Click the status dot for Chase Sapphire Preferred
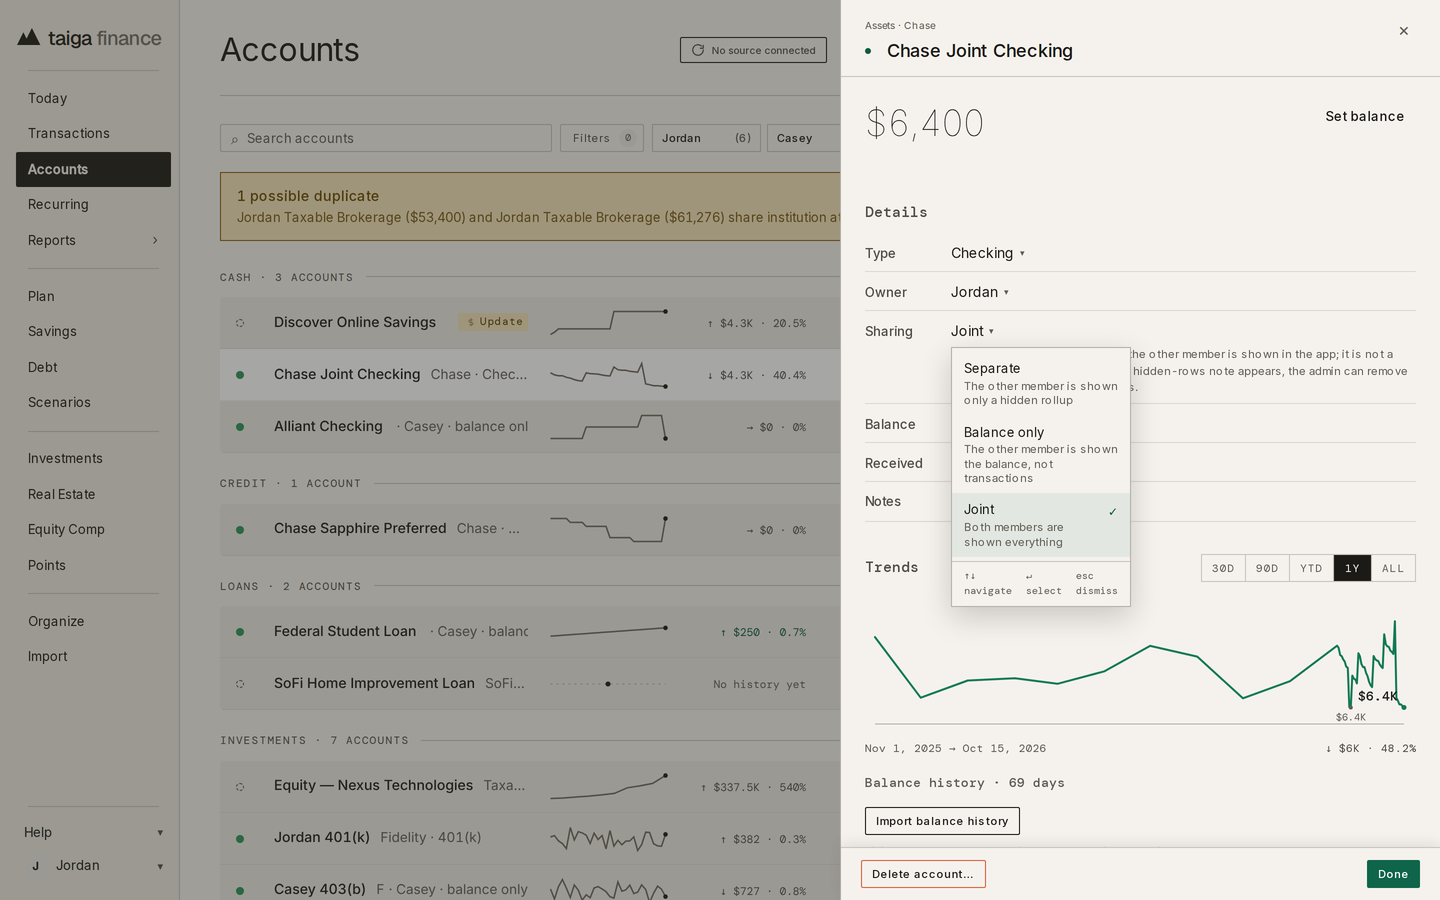Viewport: 1440px width, 900px height. coord(240,530)
